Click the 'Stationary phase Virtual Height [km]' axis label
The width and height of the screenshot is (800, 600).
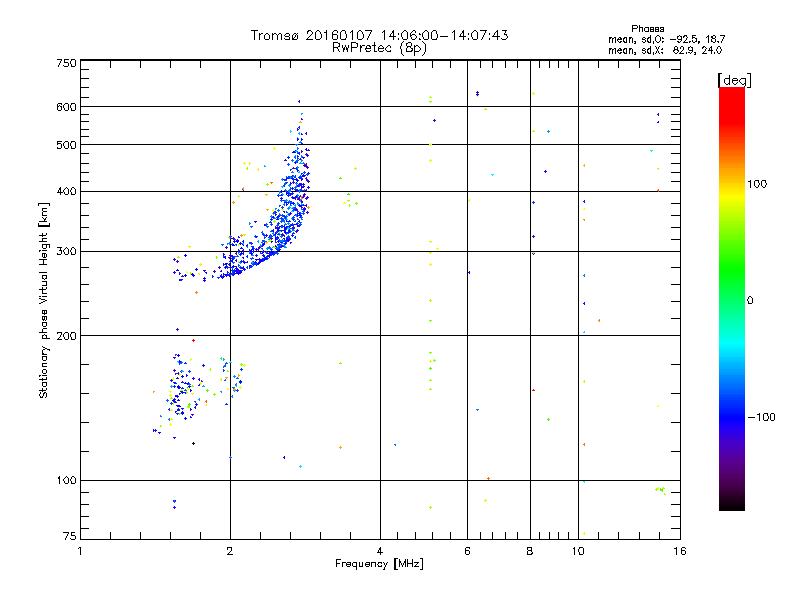pos(44,301)
